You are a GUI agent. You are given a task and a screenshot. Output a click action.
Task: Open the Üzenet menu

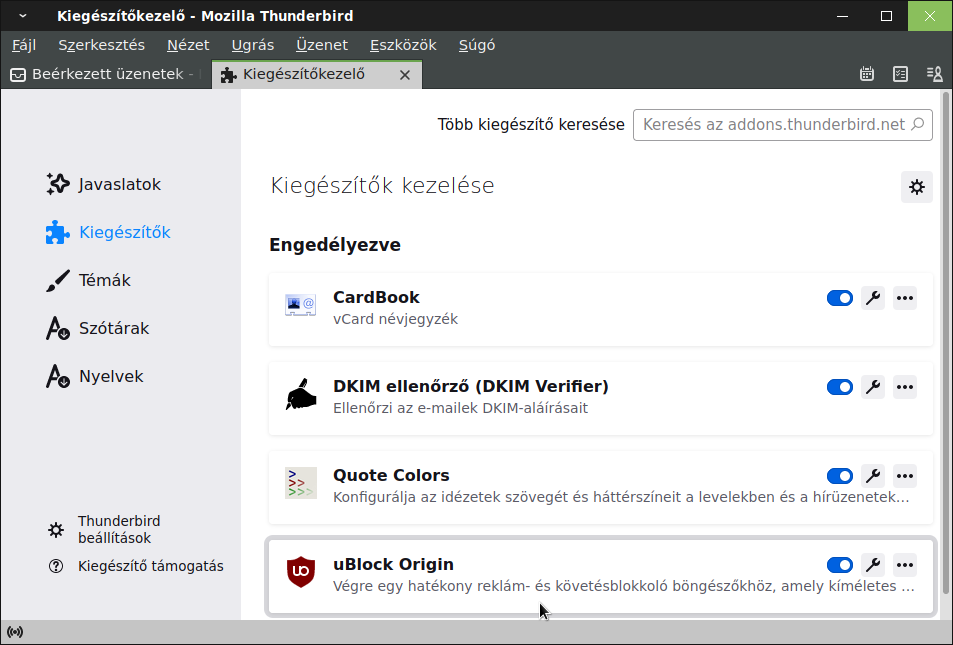[322, 45]
